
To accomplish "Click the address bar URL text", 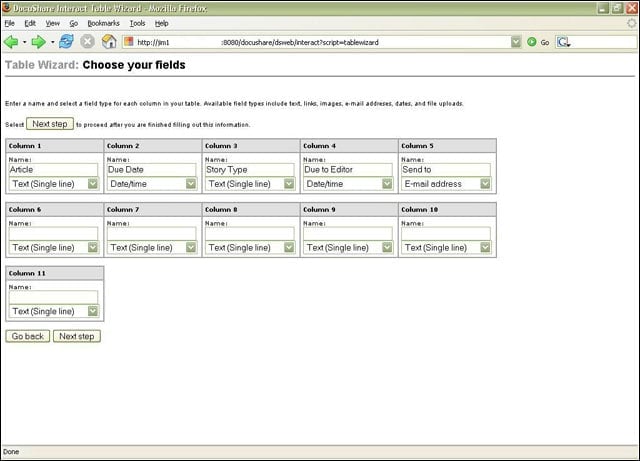I will 258,42.
